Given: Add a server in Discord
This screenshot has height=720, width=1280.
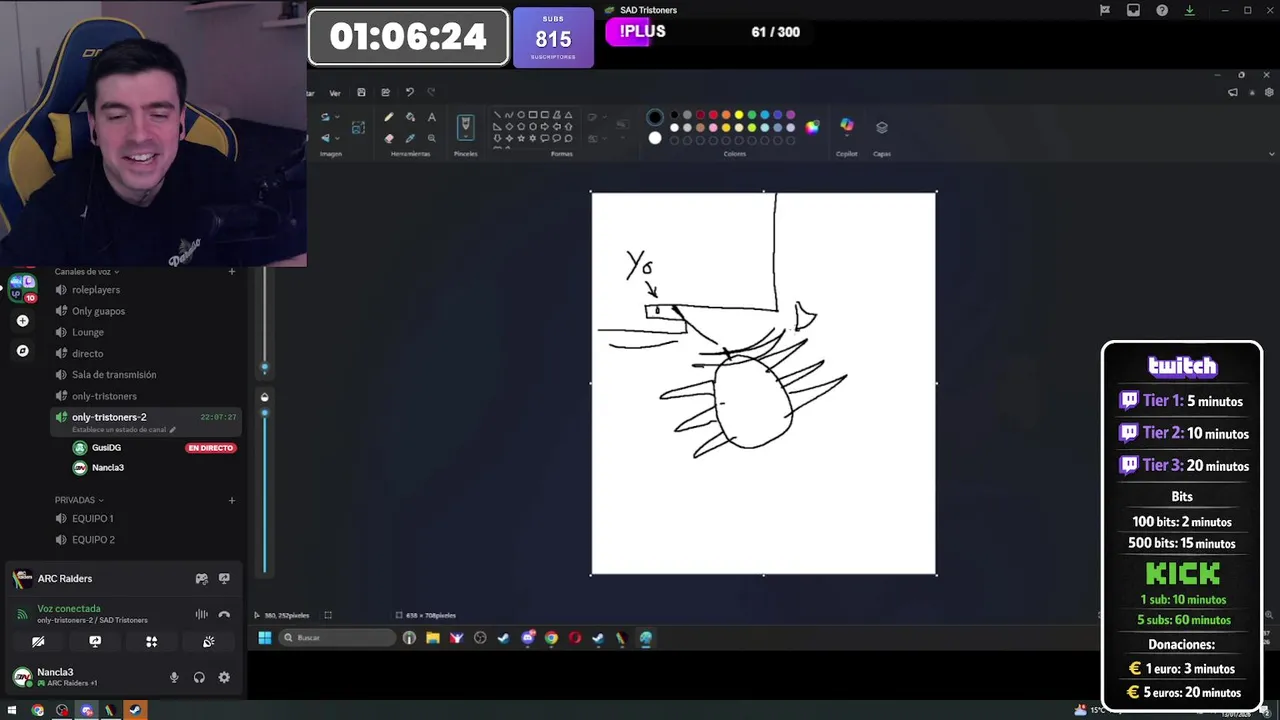Looking at the screenshot, I should point(22,321).
